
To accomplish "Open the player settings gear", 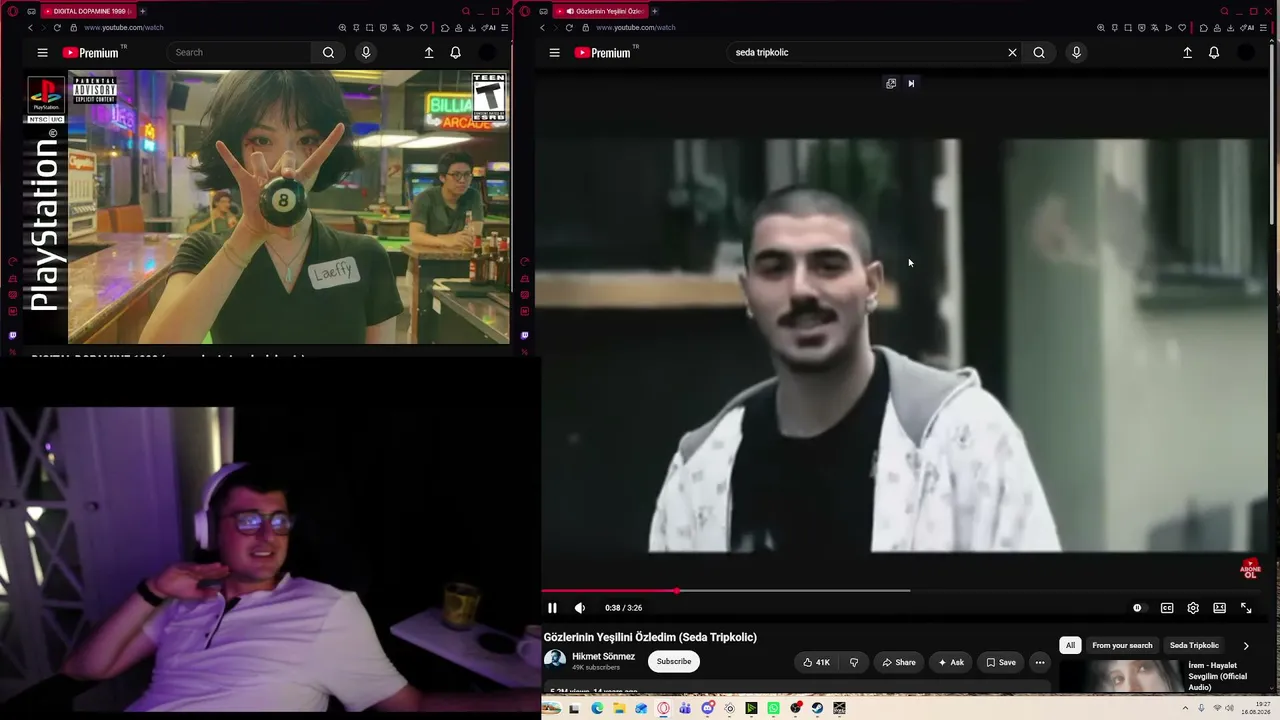I will click(x=1193, y=608).
